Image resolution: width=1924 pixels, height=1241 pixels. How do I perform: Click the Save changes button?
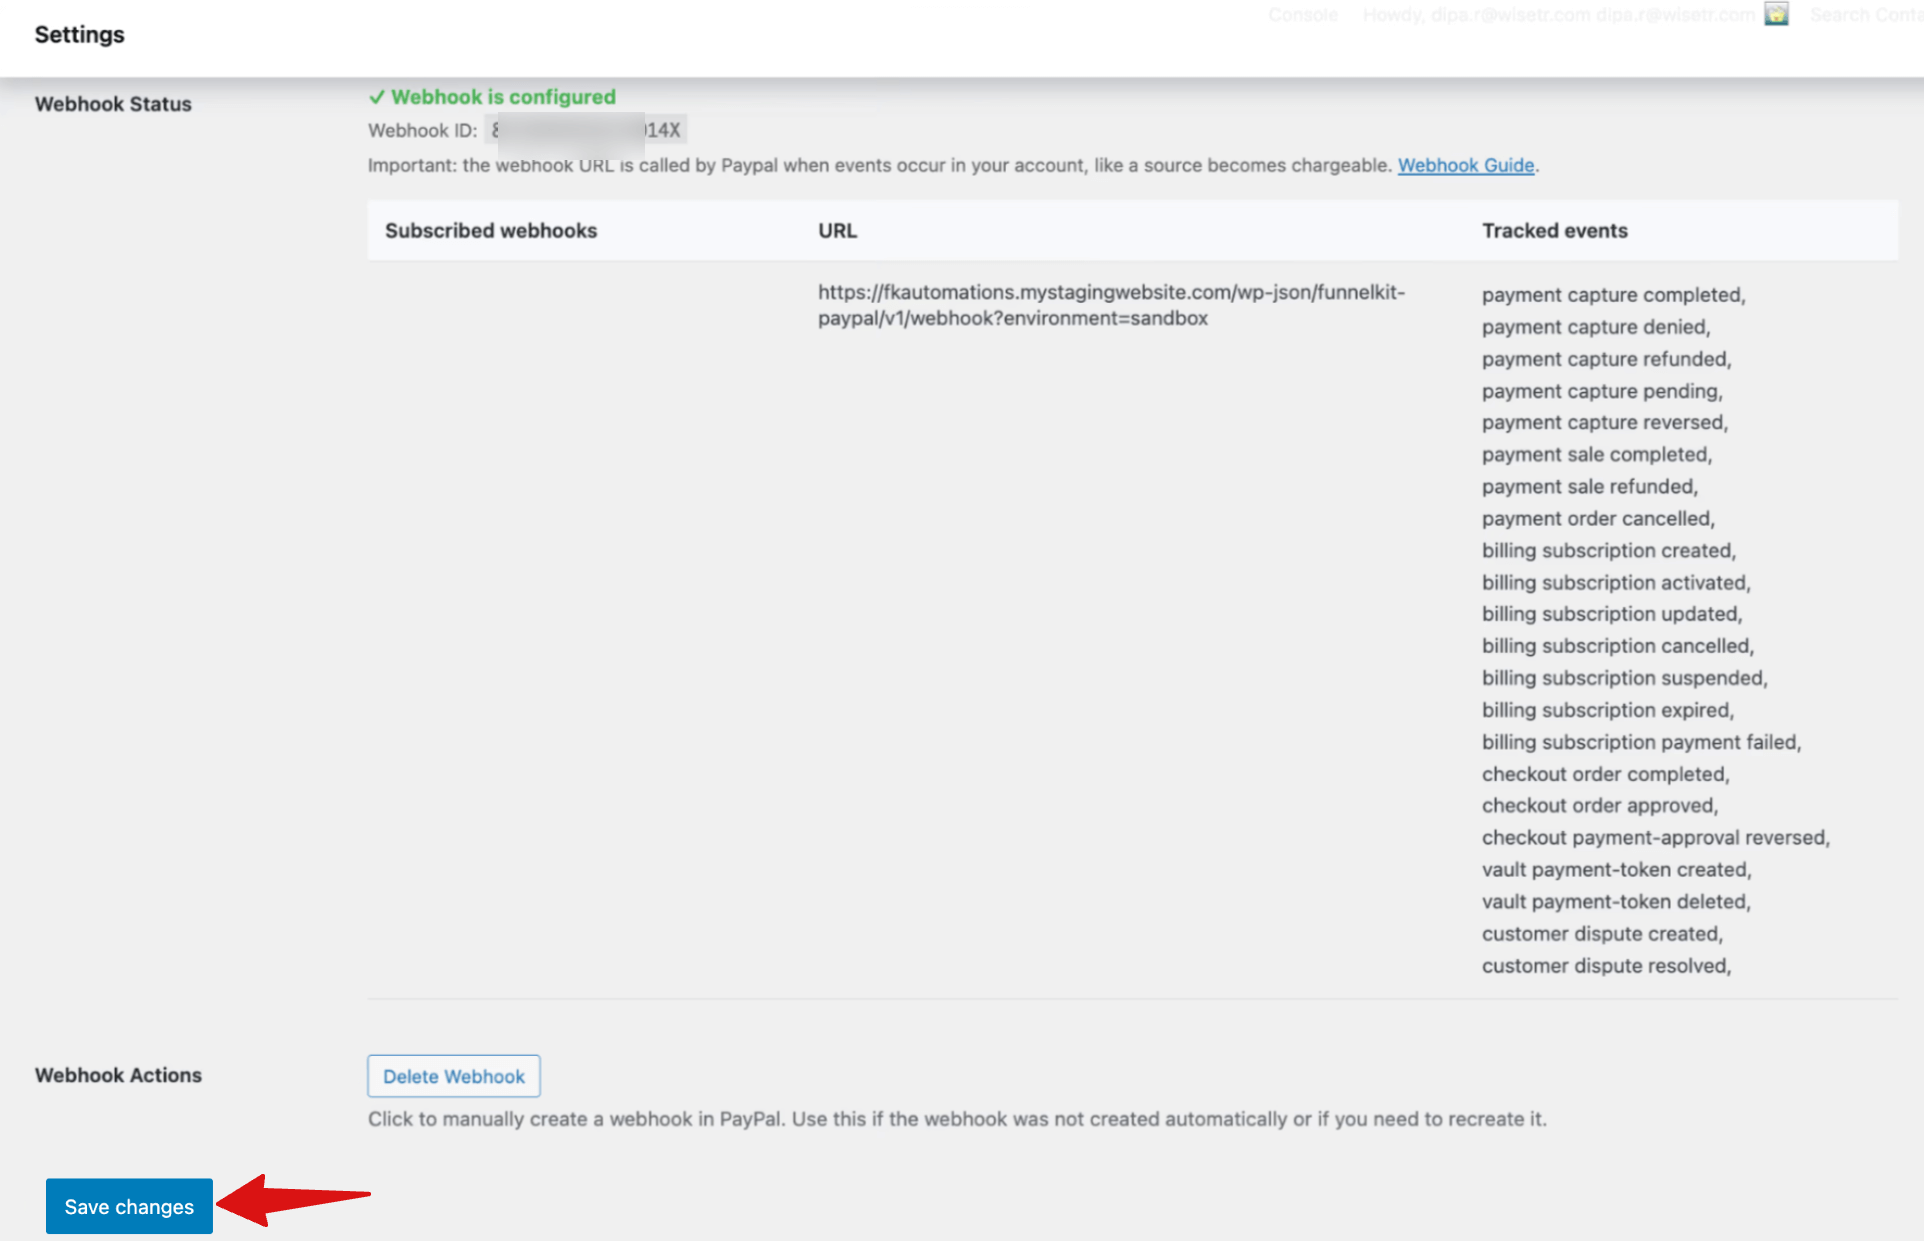pos(129,1206)
